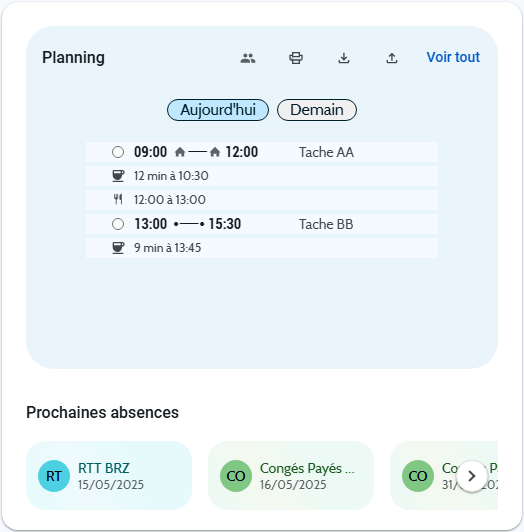Screen dimensions: 524x532
Task: Click the Tache AA task label
Action: (x=326, y=152)
